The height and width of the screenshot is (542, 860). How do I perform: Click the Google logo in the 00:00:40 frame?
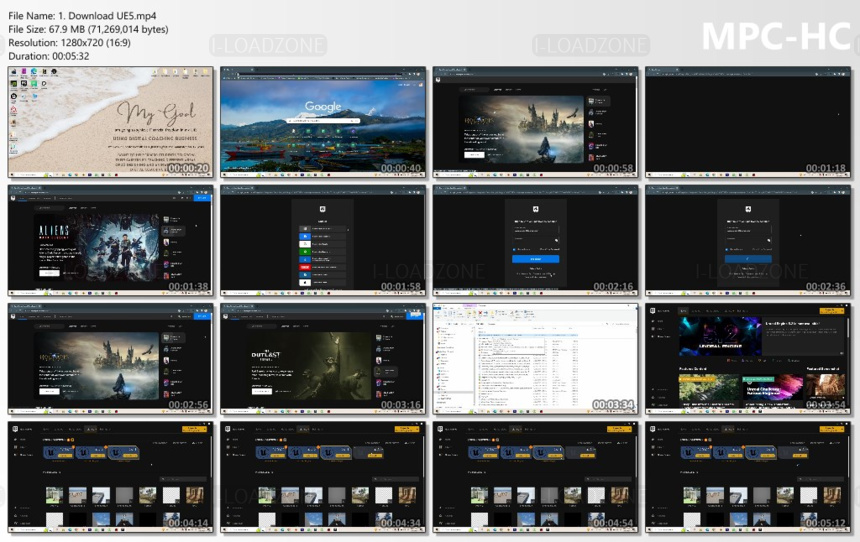[x=322, y=106]
